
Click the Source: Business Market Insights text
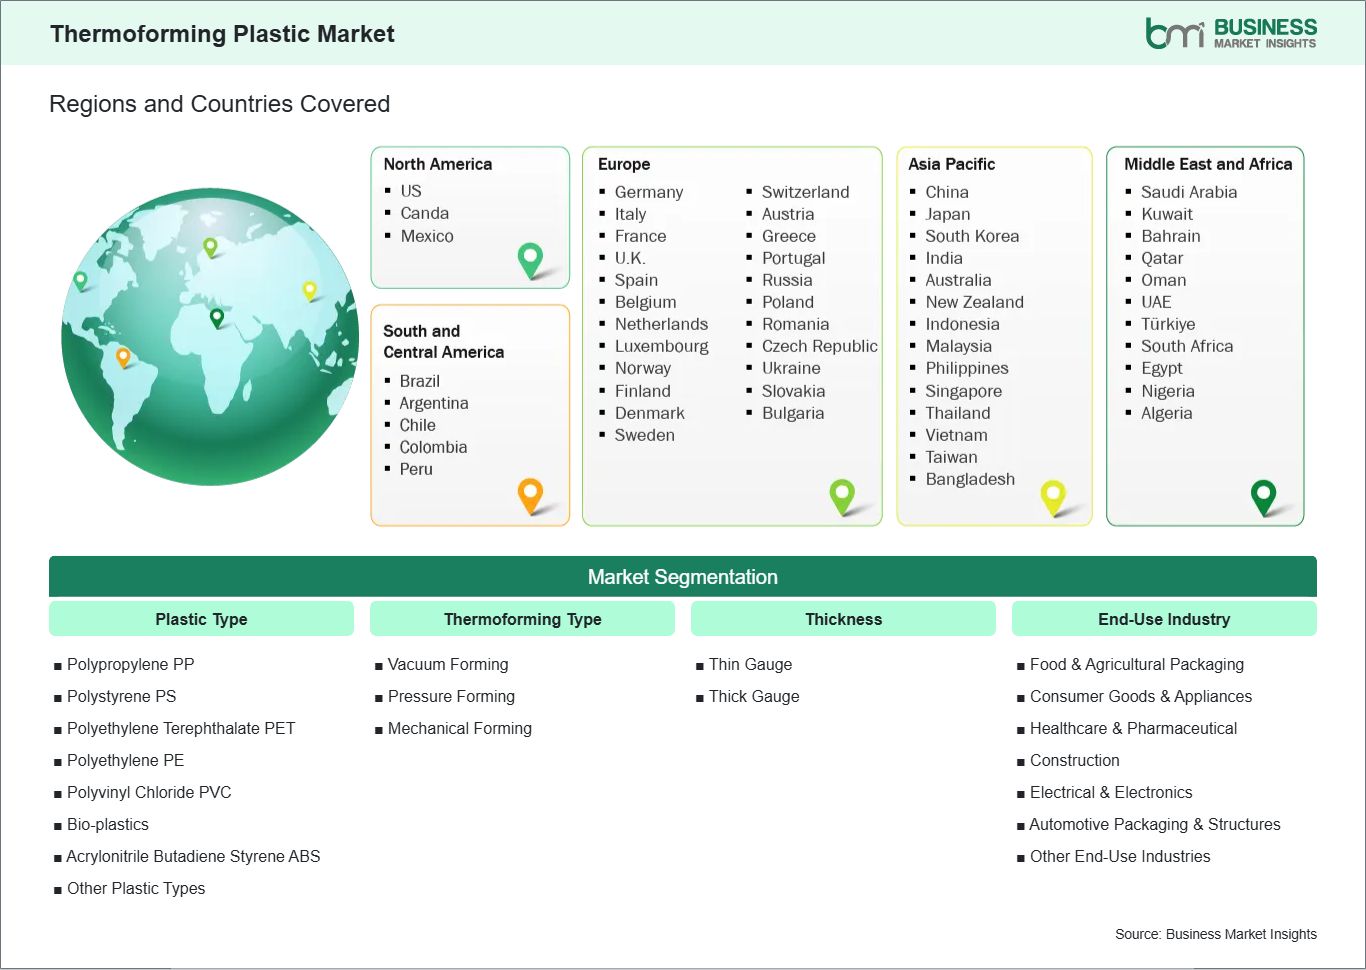pyautogui.click(x=1216, y=934)
